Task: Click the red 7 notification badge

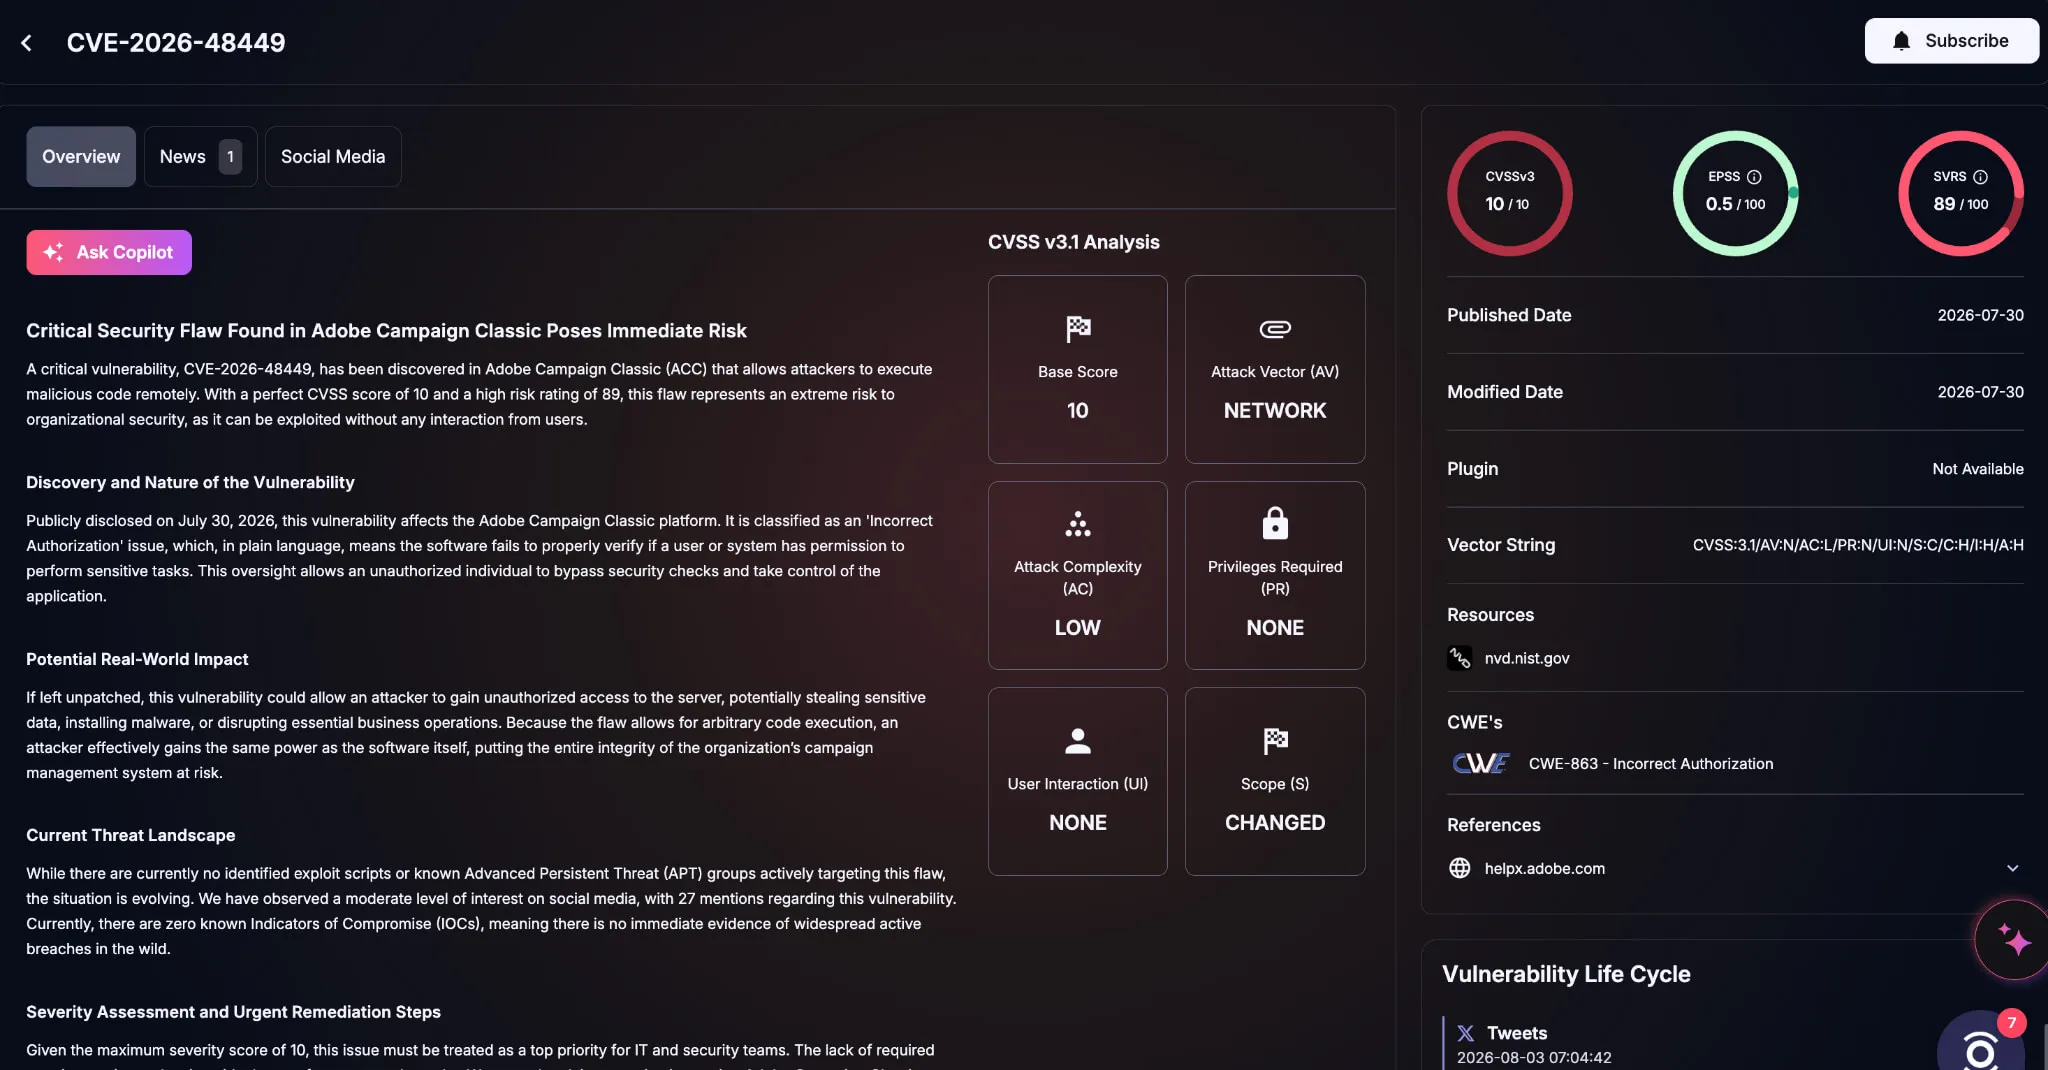Action: point(2011,1023)
